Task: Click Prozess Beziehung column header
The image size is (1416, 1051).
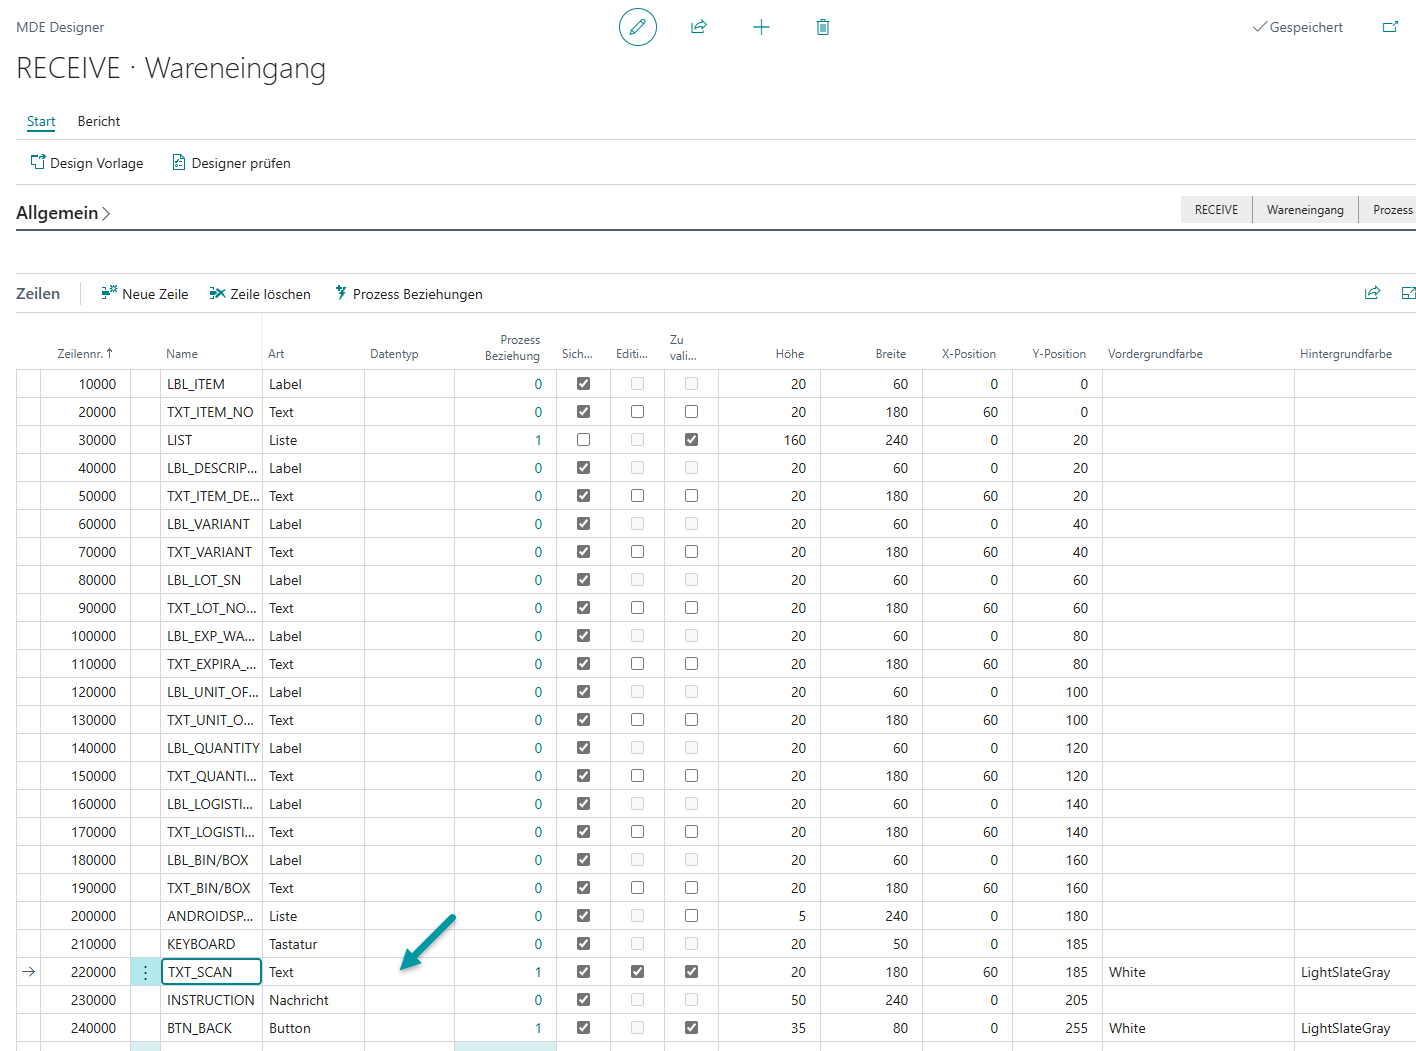Action: pyautogui.click(x=512, y=347)
